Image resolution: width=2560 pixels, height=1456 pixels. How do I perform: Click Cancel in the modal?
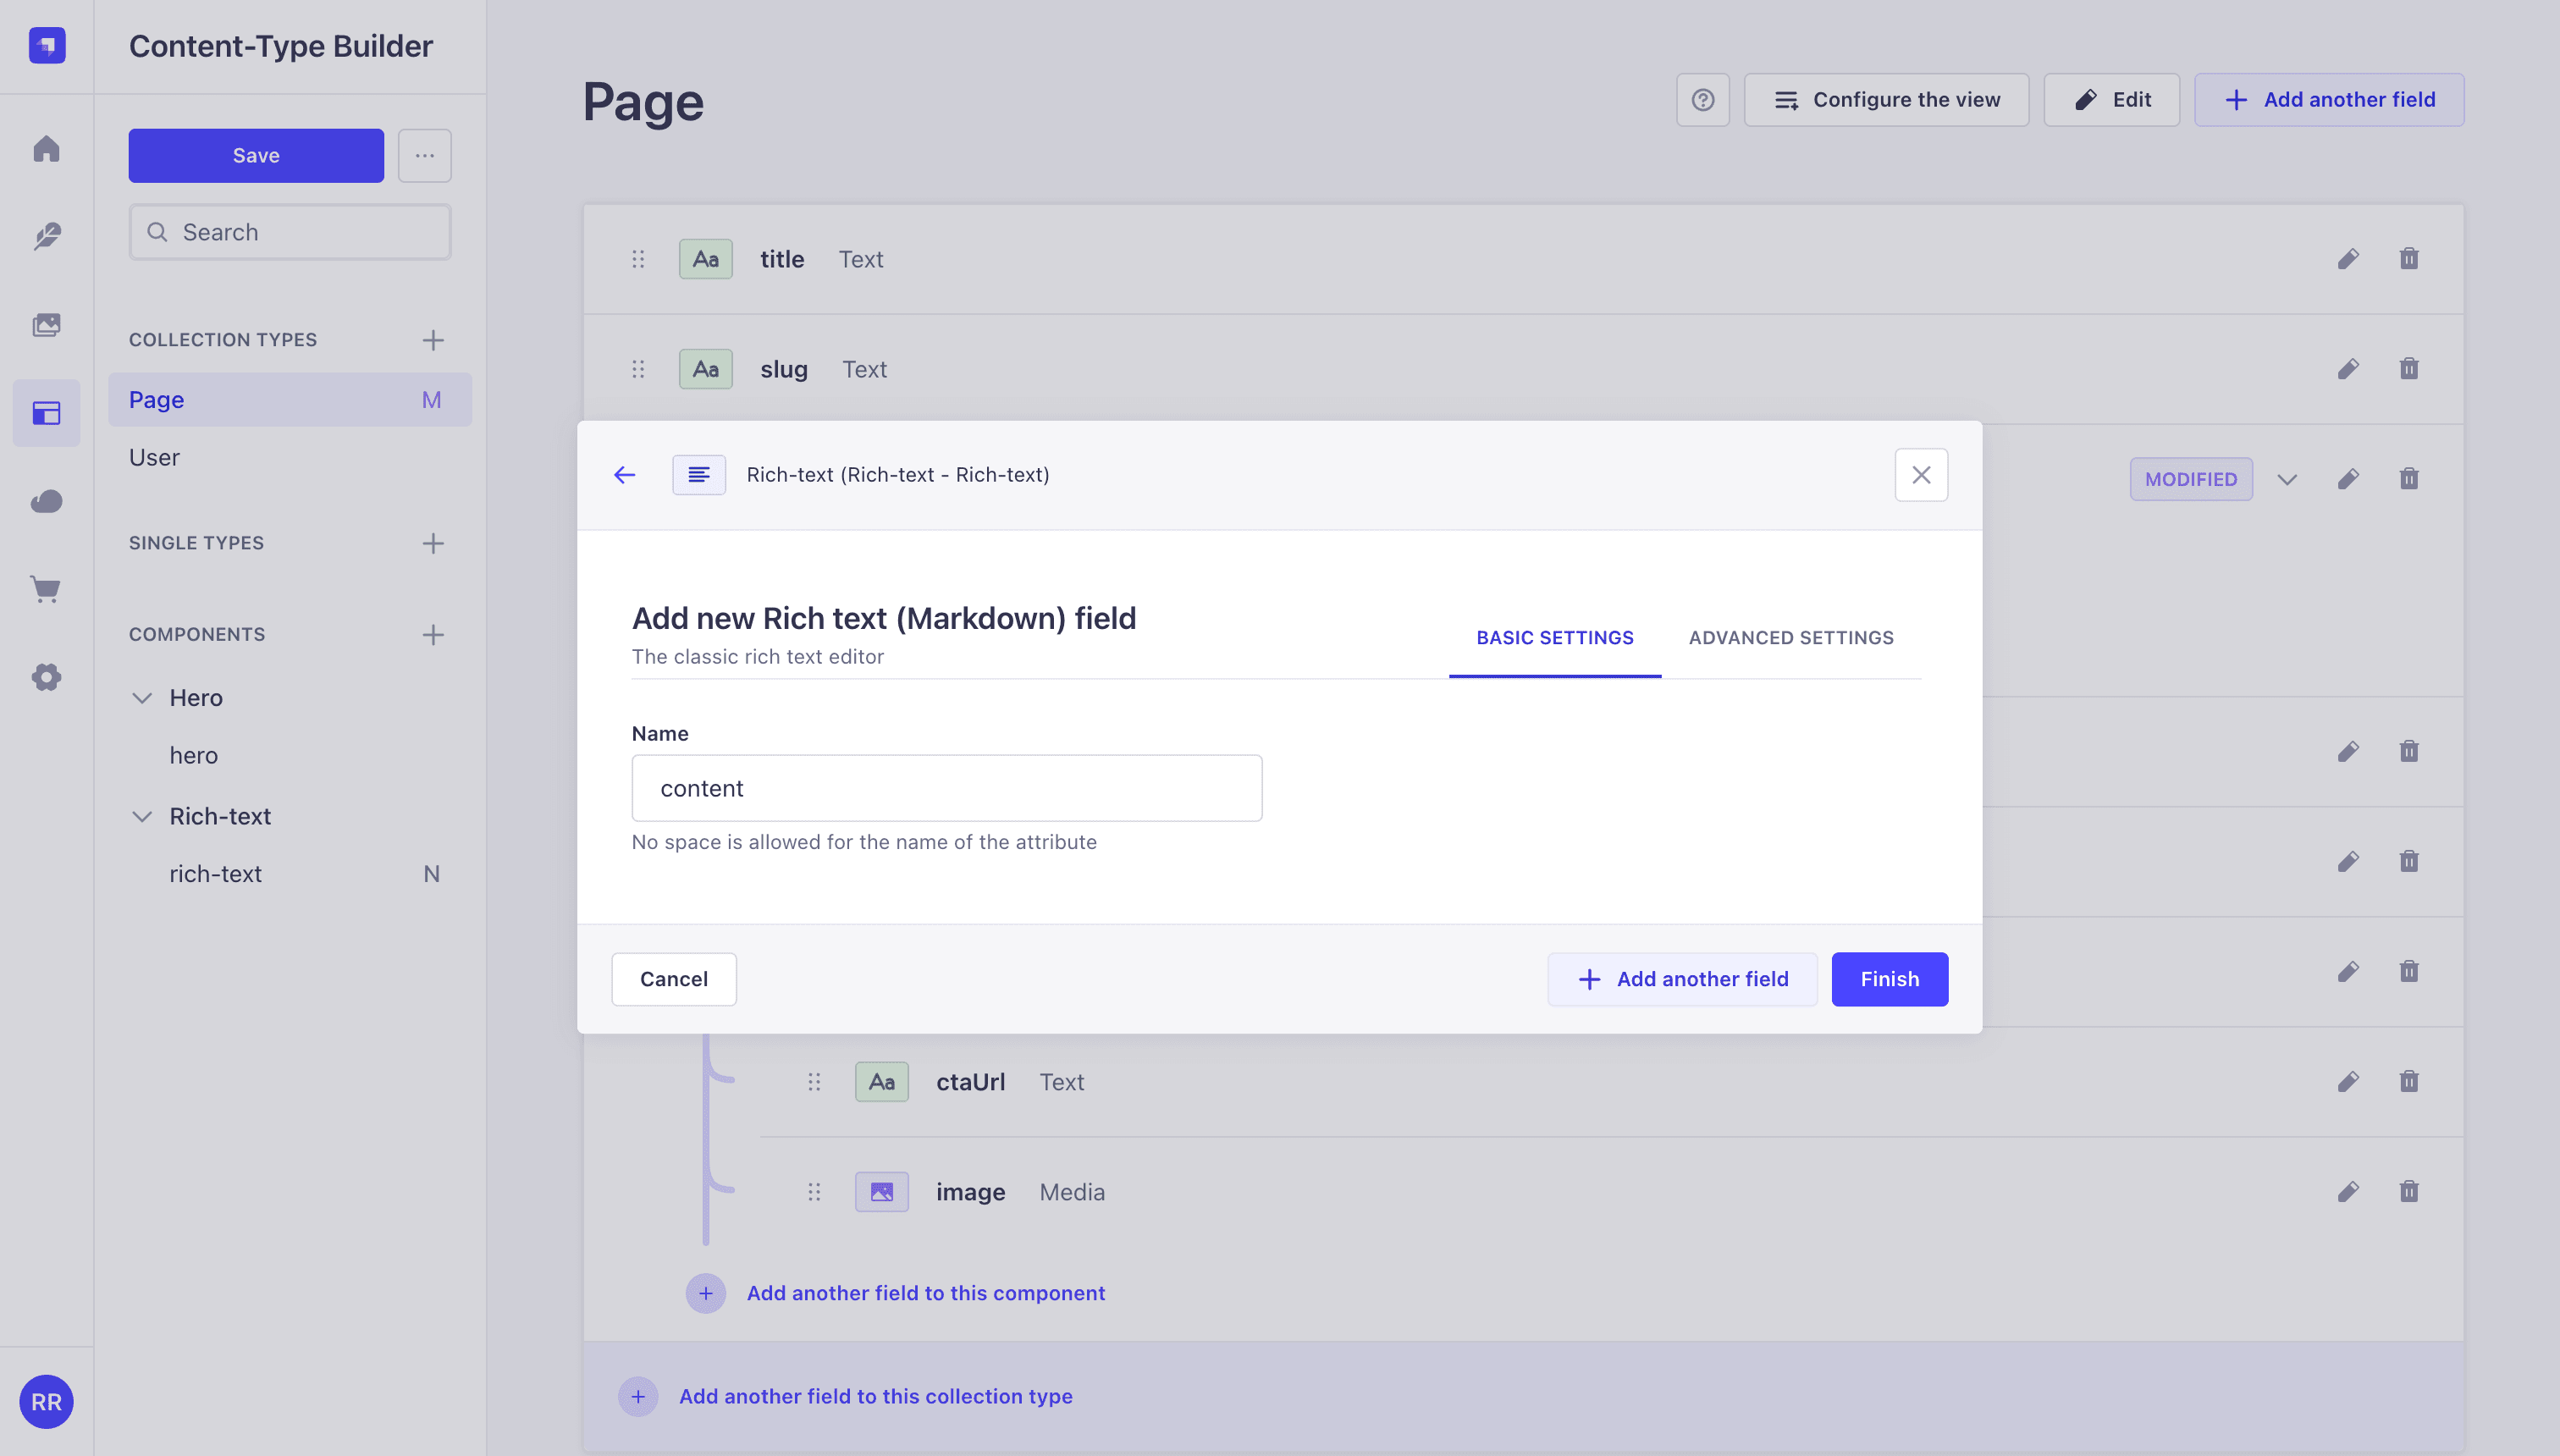[674, 979]
